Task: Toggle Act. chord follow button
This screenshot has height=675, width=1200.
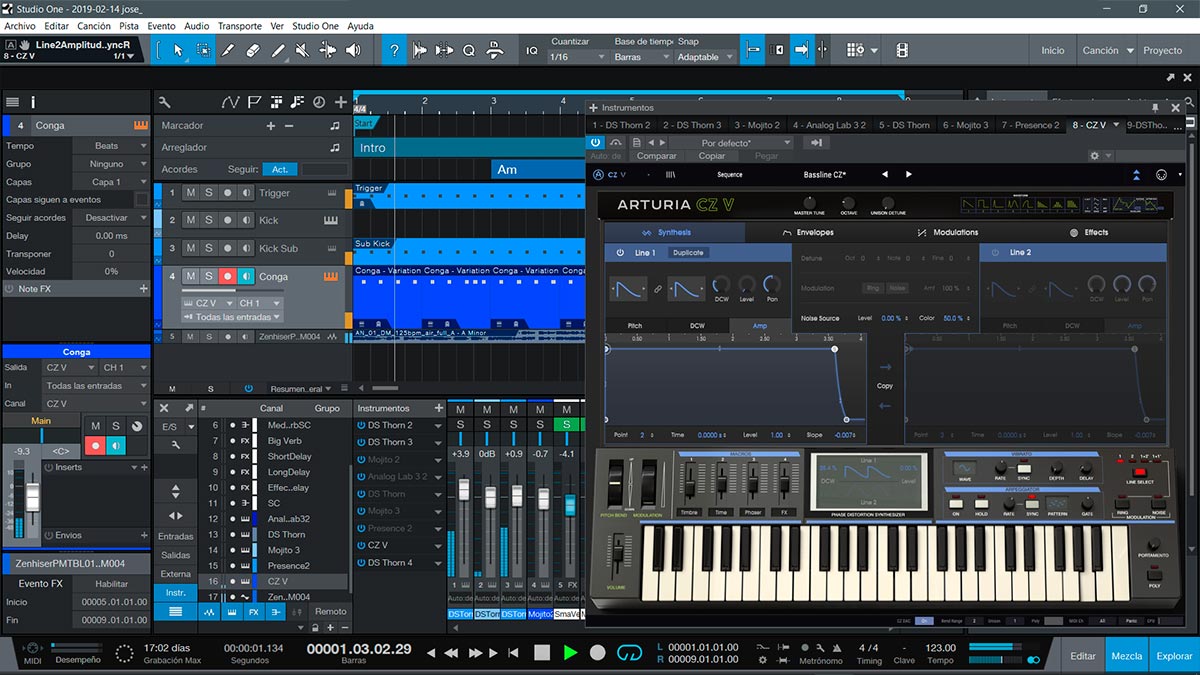Action: coord(280,170)
